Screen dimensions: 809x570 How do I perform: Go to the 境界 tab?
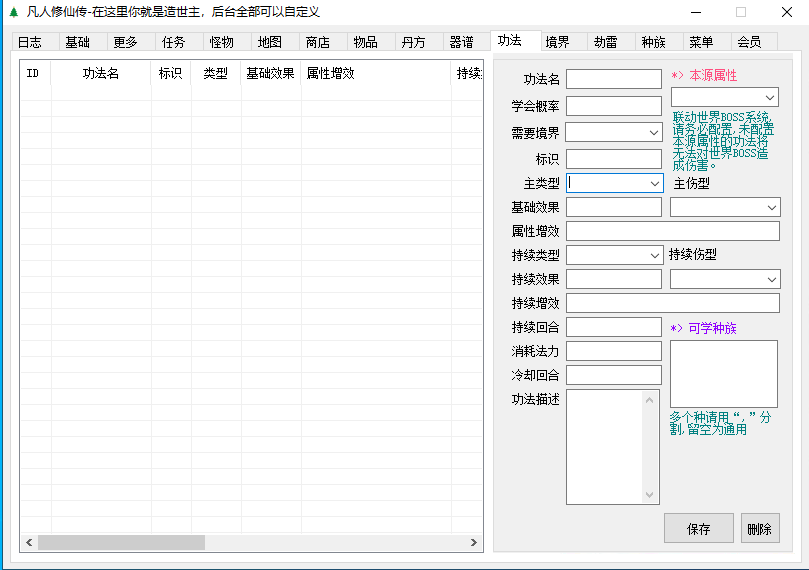[x=563, y=42]
